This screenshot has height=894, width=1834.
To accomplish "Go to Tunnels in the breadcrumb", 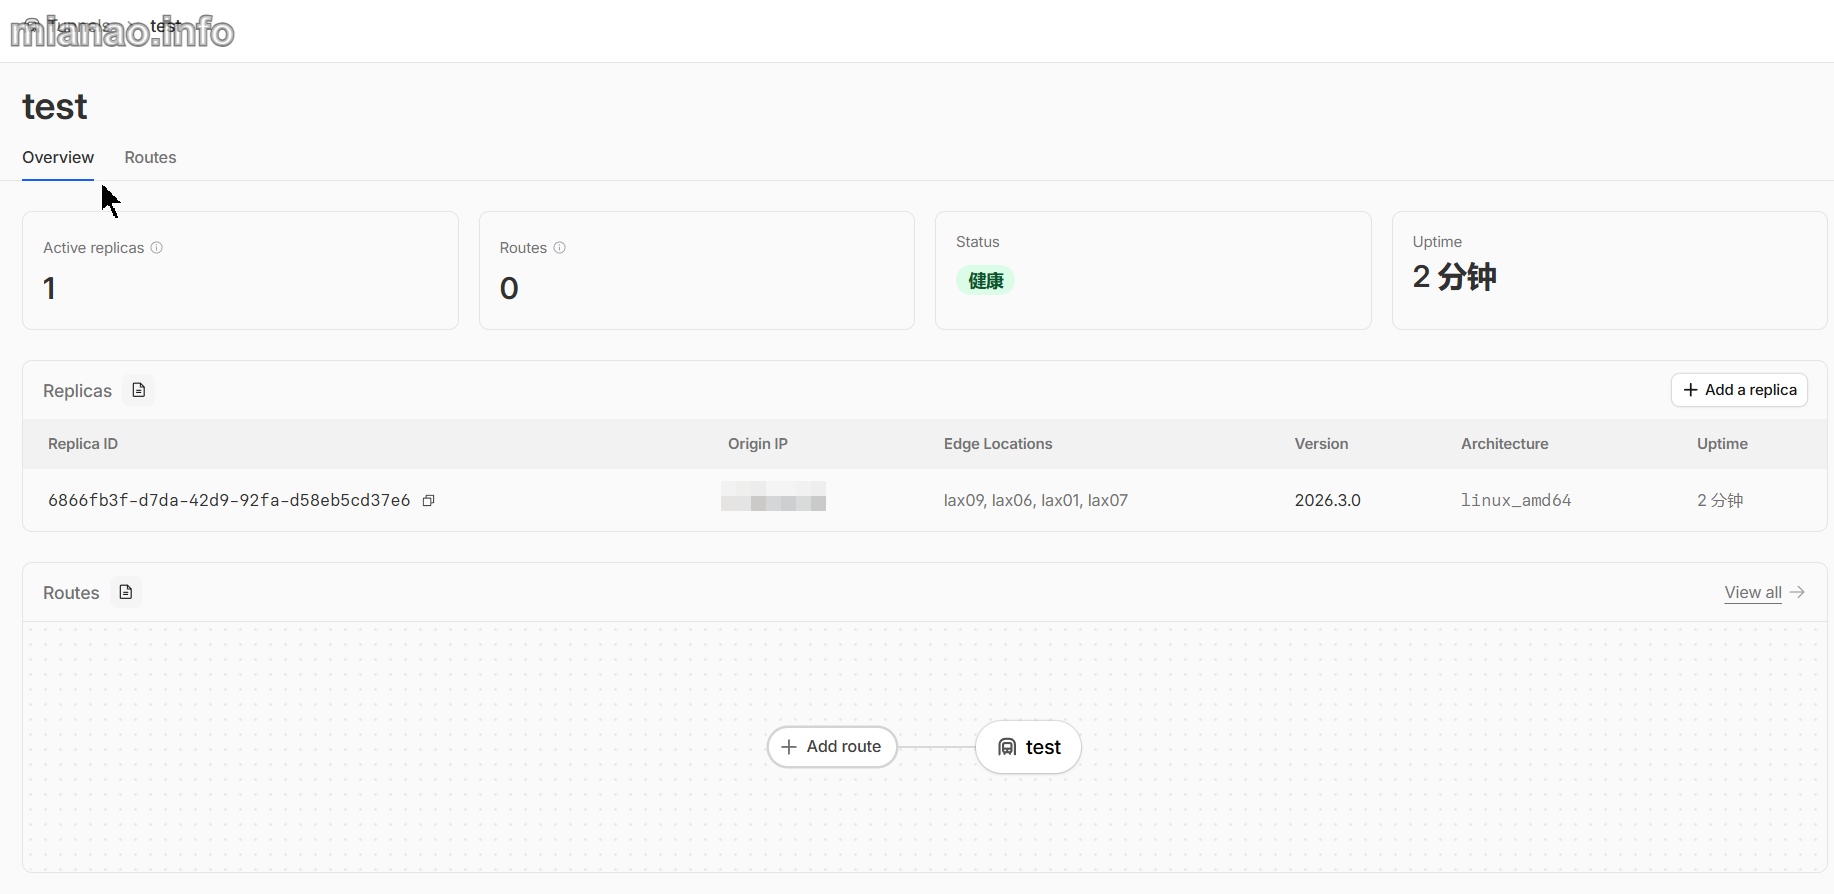I will coord(80,26).
